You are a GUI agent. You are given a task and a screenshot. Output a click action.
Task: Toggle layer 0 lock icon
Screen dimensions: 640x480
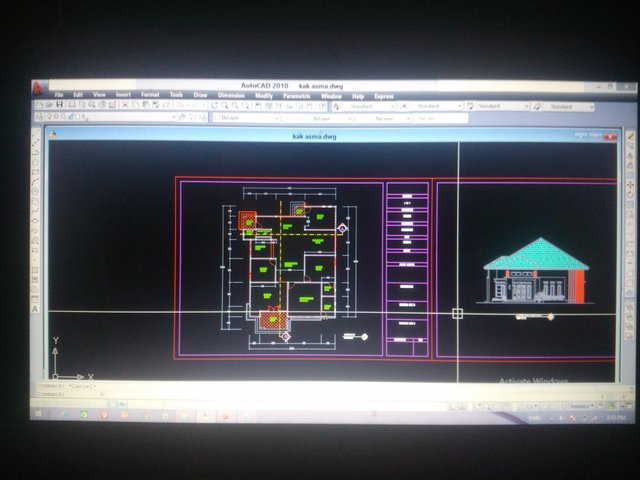coord(69,117)
